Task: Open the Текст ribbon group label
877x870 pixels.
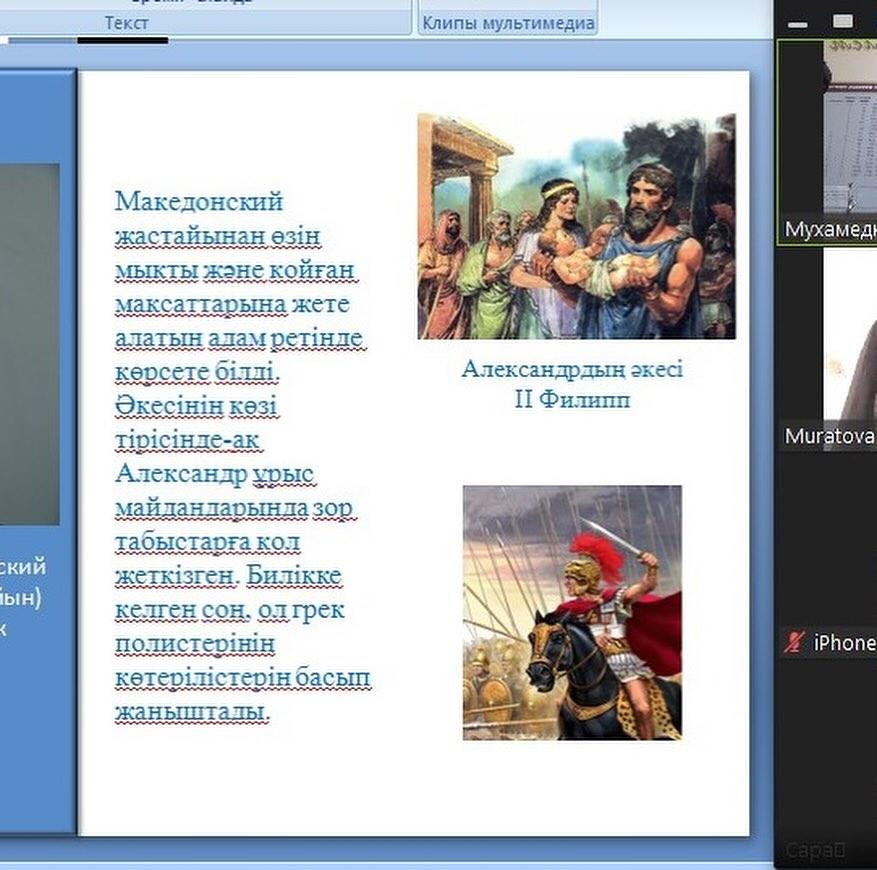Action: tap(126, 23)
